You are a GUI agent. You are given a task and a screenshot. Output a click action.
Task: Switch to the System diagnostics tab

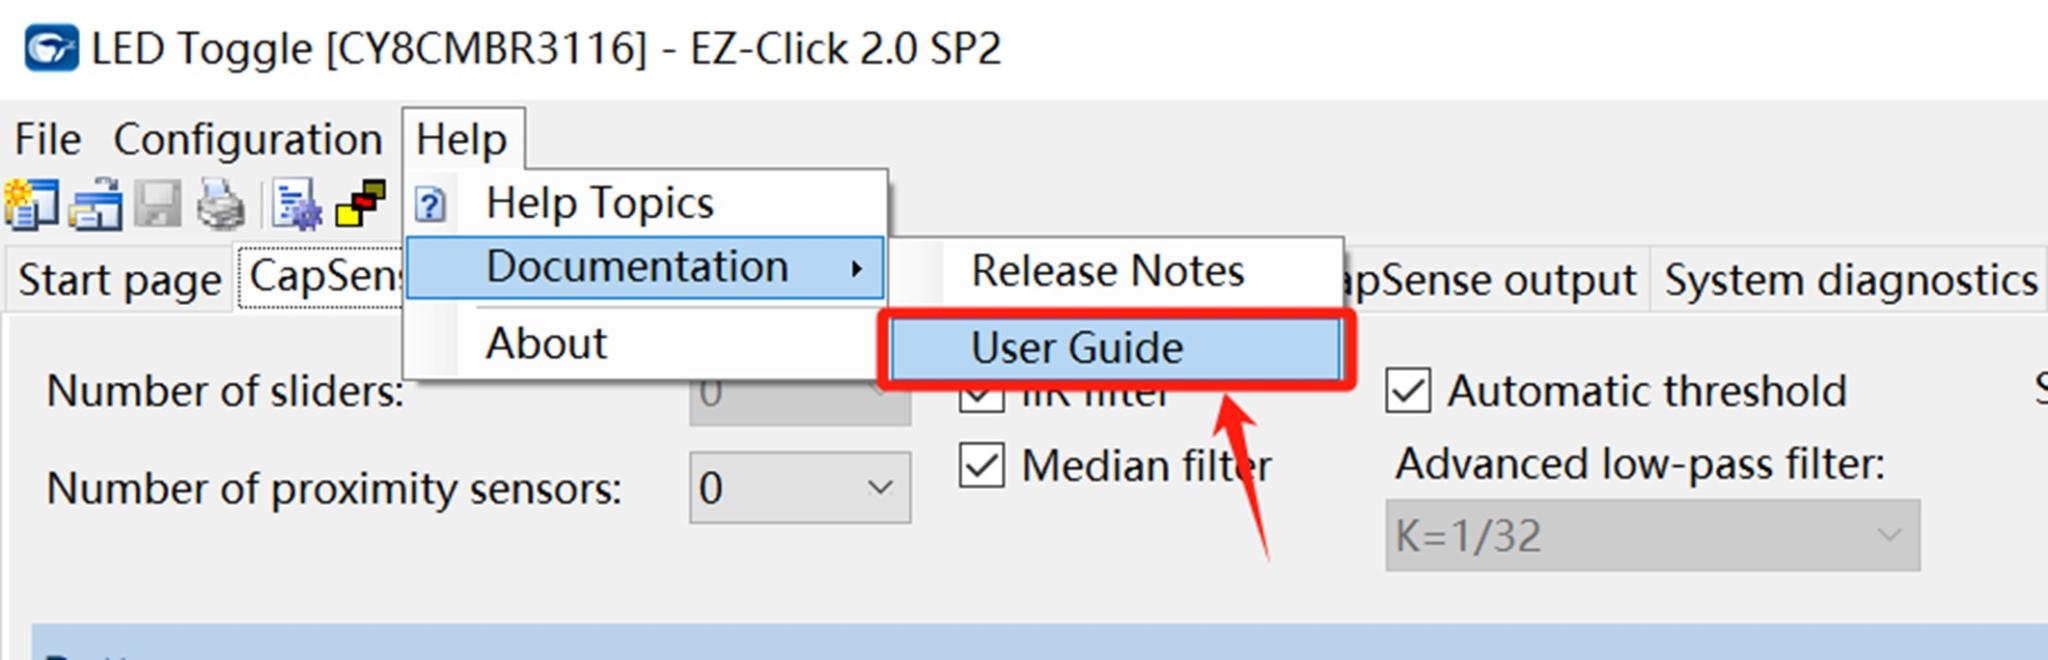pyautogui.click(x=1850, y=280)
